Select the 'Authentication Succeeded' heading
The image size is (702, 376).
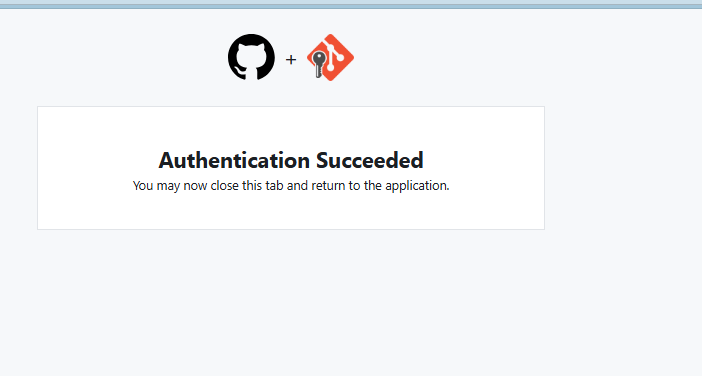291,160
